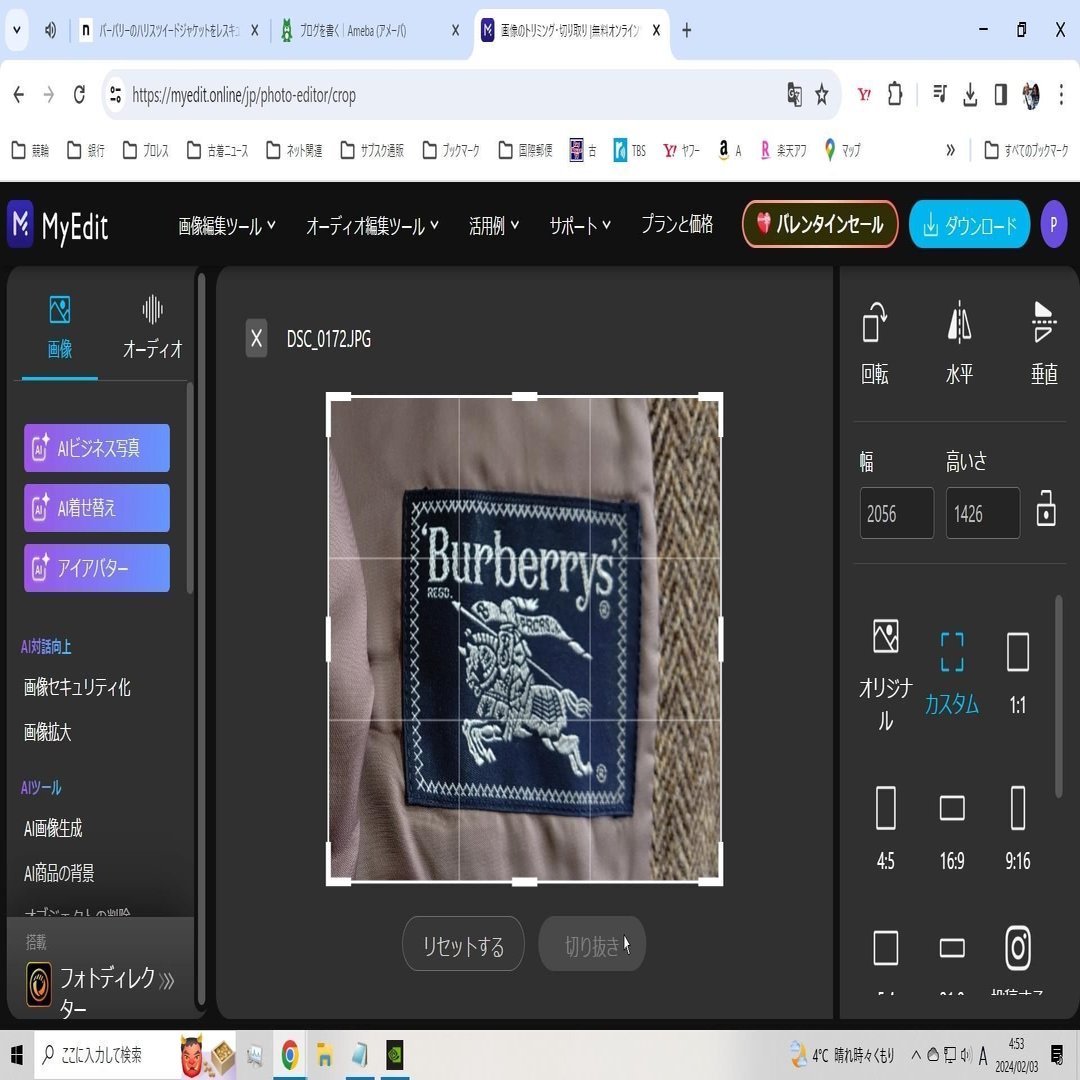Reload the current page

79,94
